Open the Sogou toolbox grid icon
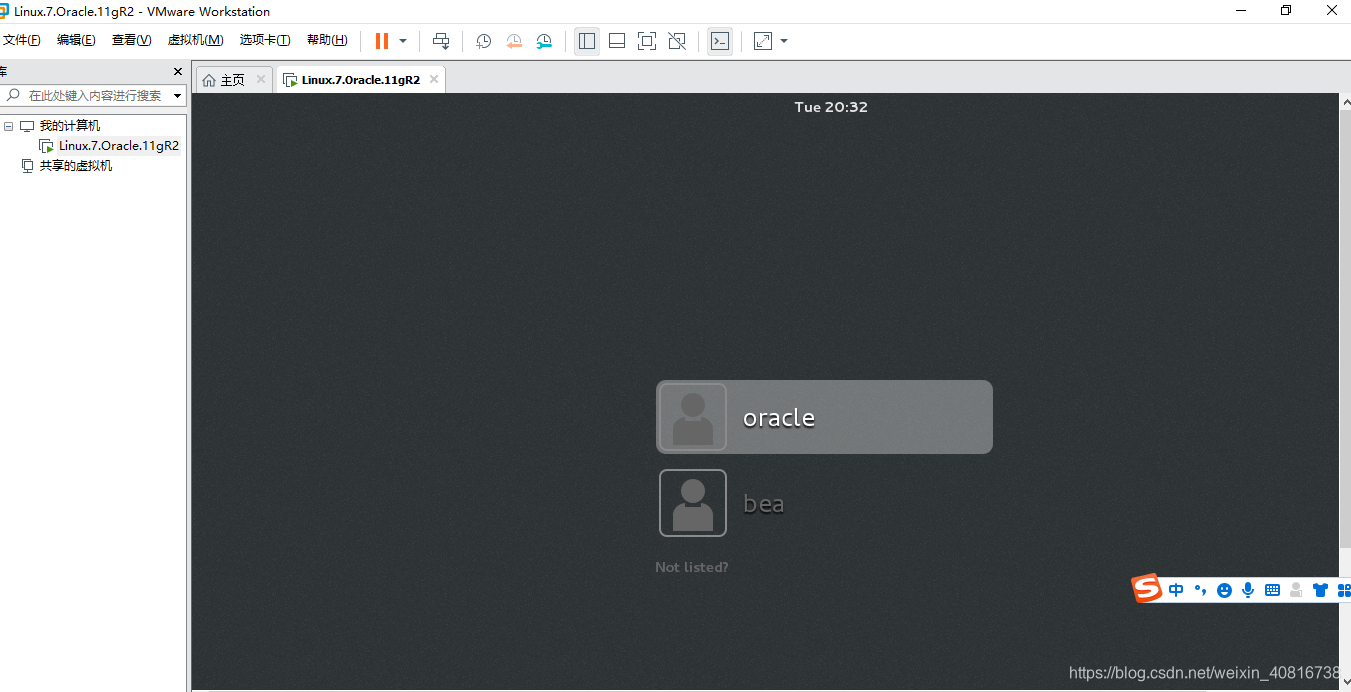This screenshot has height=692, width=1351. pyautogui.click(x=1343, y=590)
